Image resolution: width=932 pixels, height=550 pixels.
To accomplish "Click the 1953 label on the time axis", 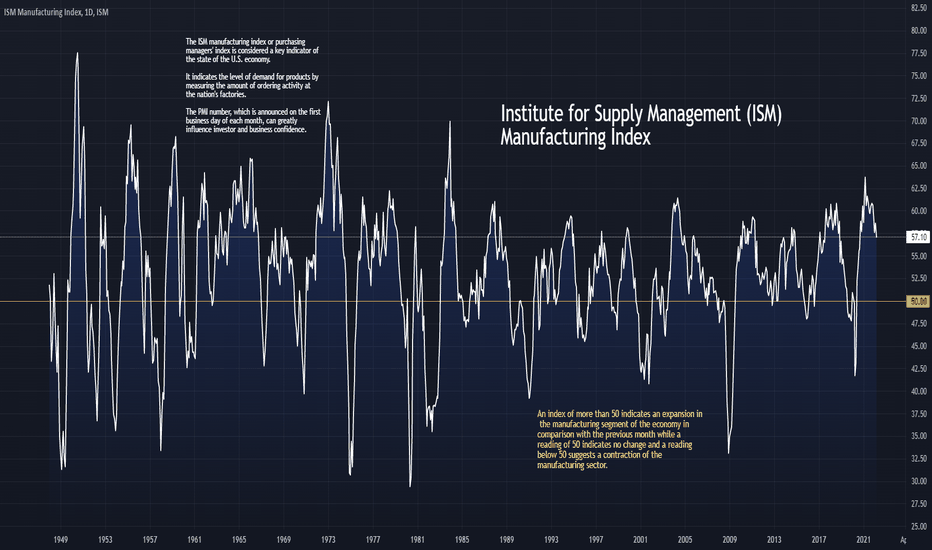I will click(105, 540).
